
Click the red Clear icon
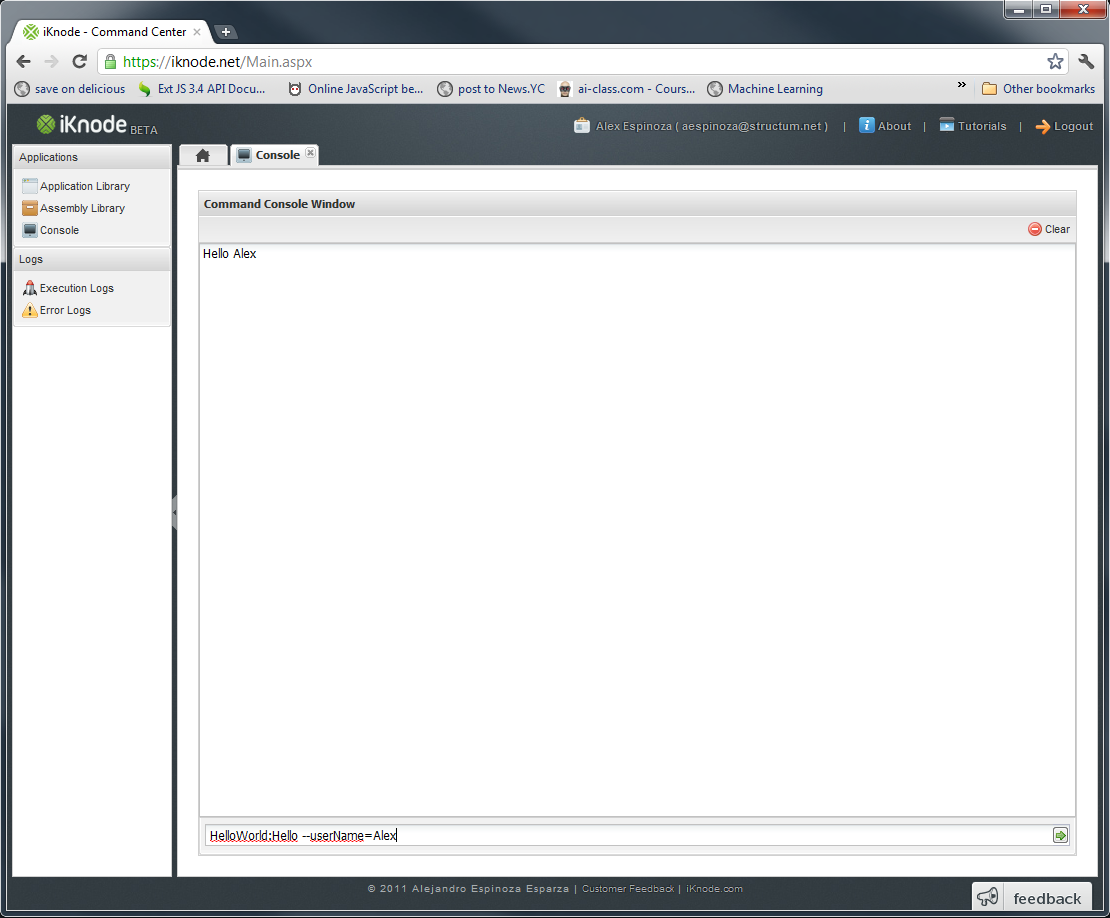[1034, 229]
